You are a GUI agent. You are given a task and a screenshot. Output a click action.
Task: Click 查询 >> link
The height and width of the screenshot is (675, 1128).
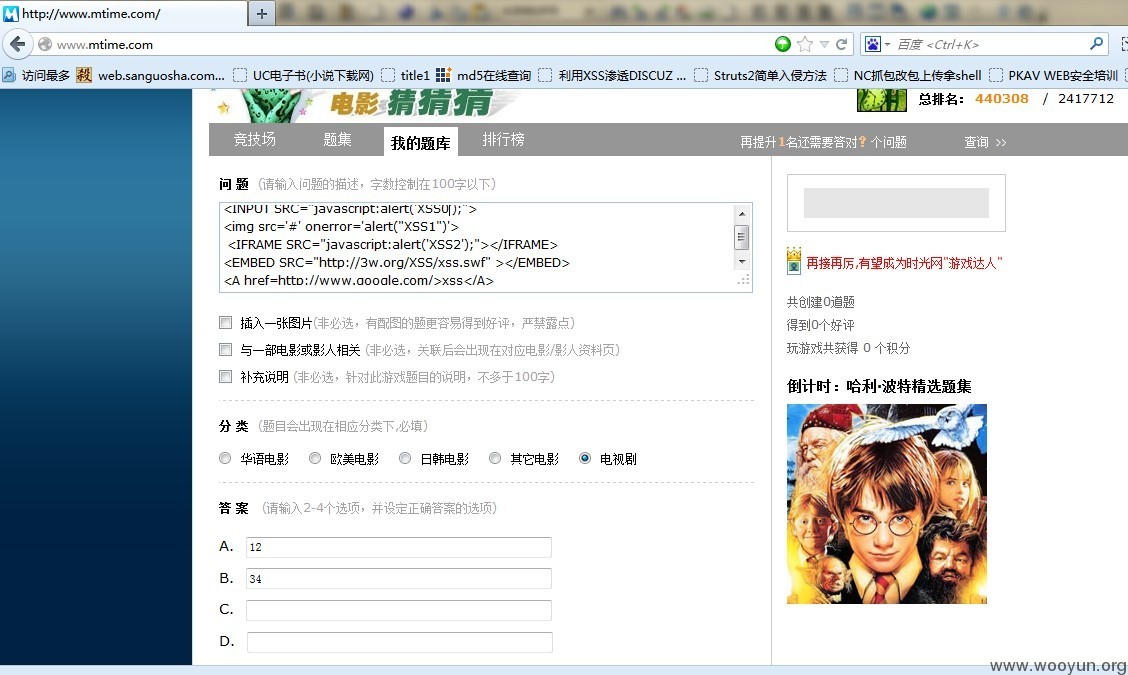985,142
